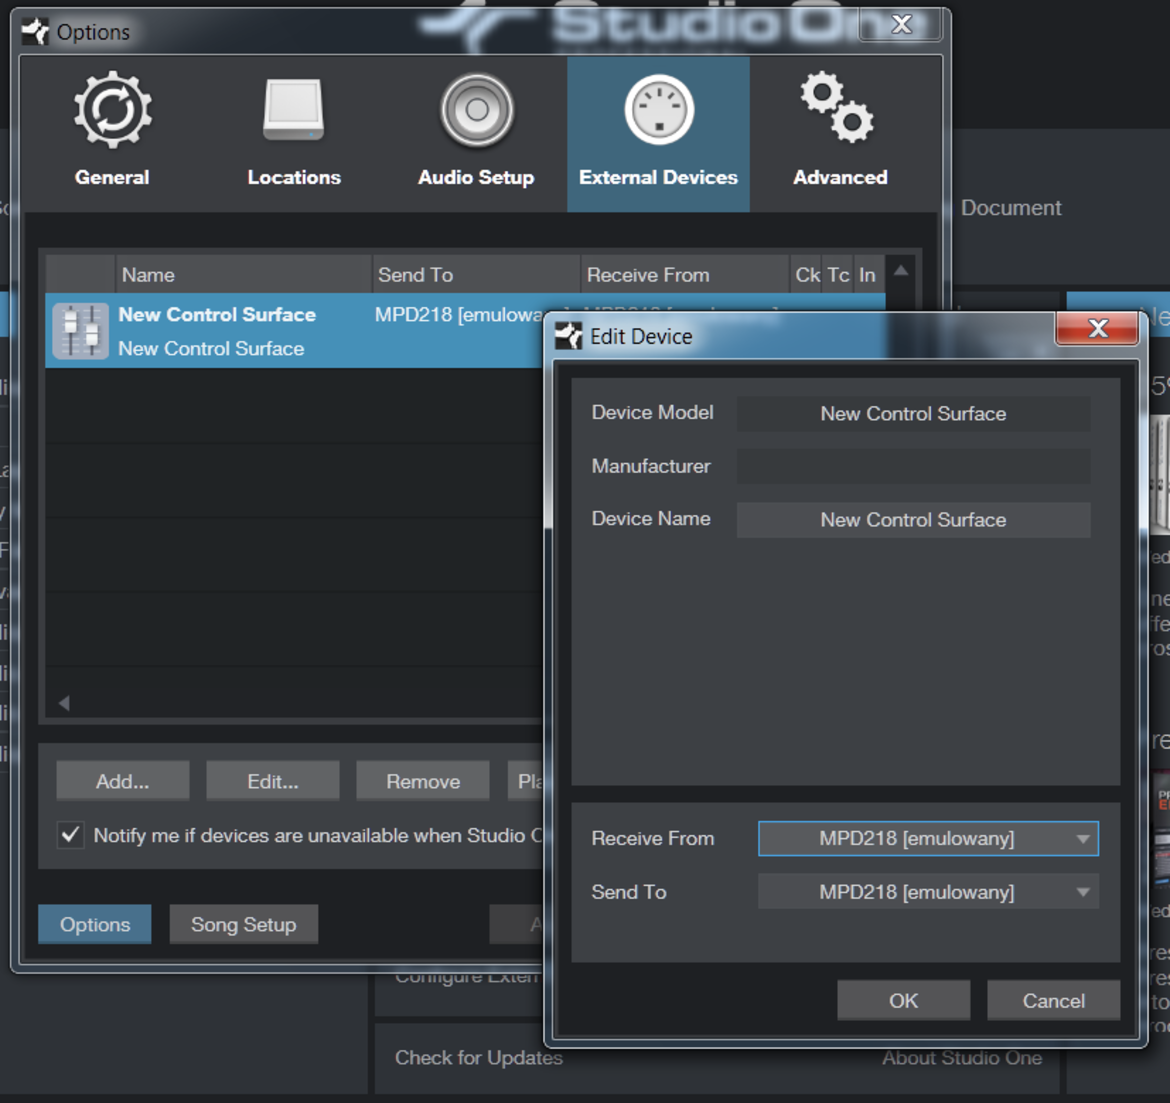Select the External Devices MIDI connector icon

[x=658, y=110]
